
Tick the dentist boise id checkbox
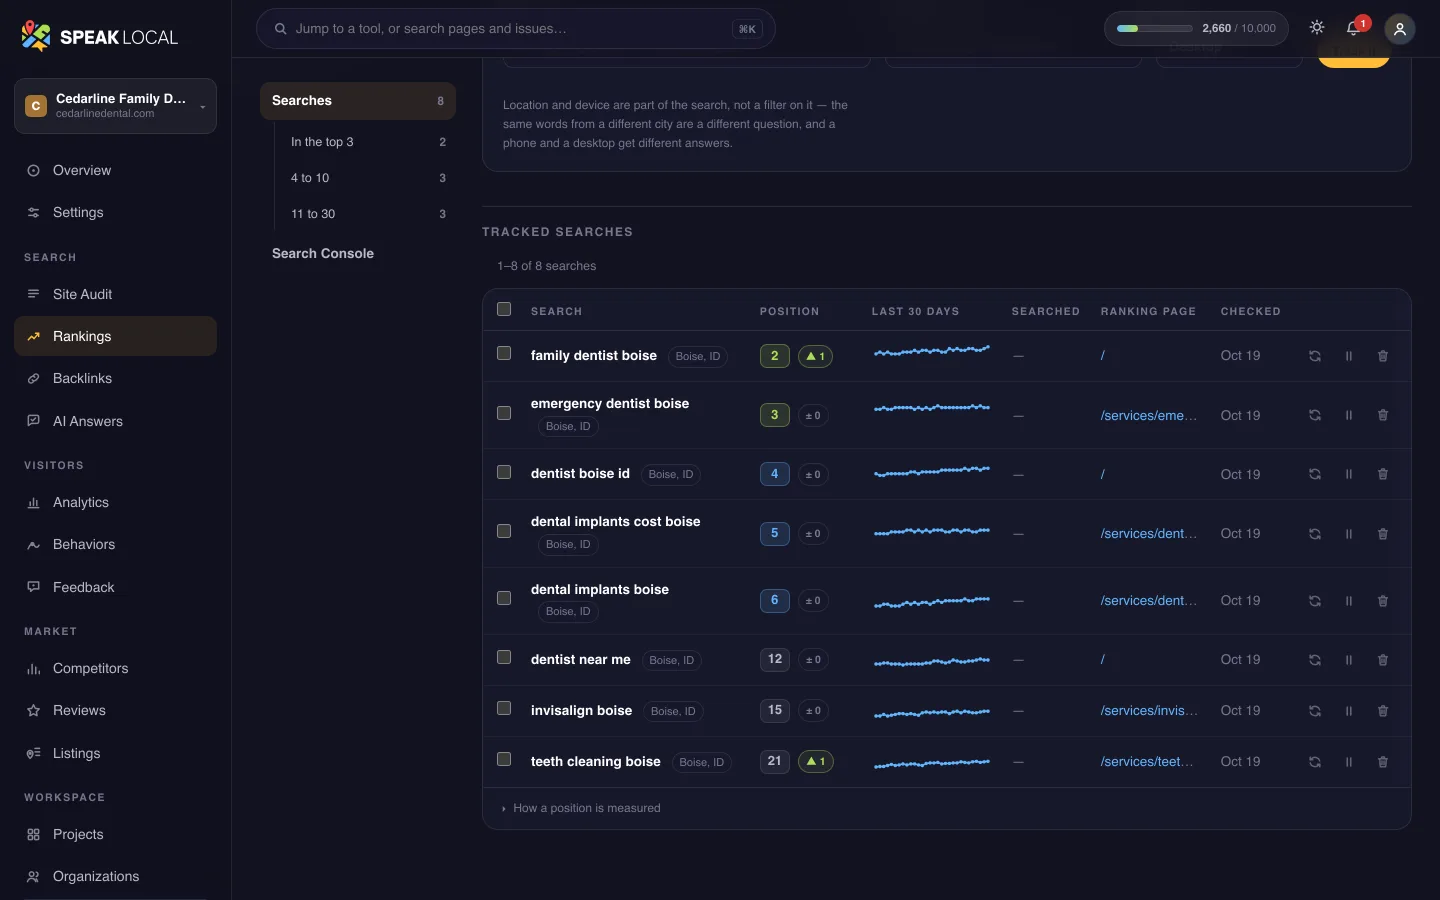pyautogui.click(x=504, y=472)
